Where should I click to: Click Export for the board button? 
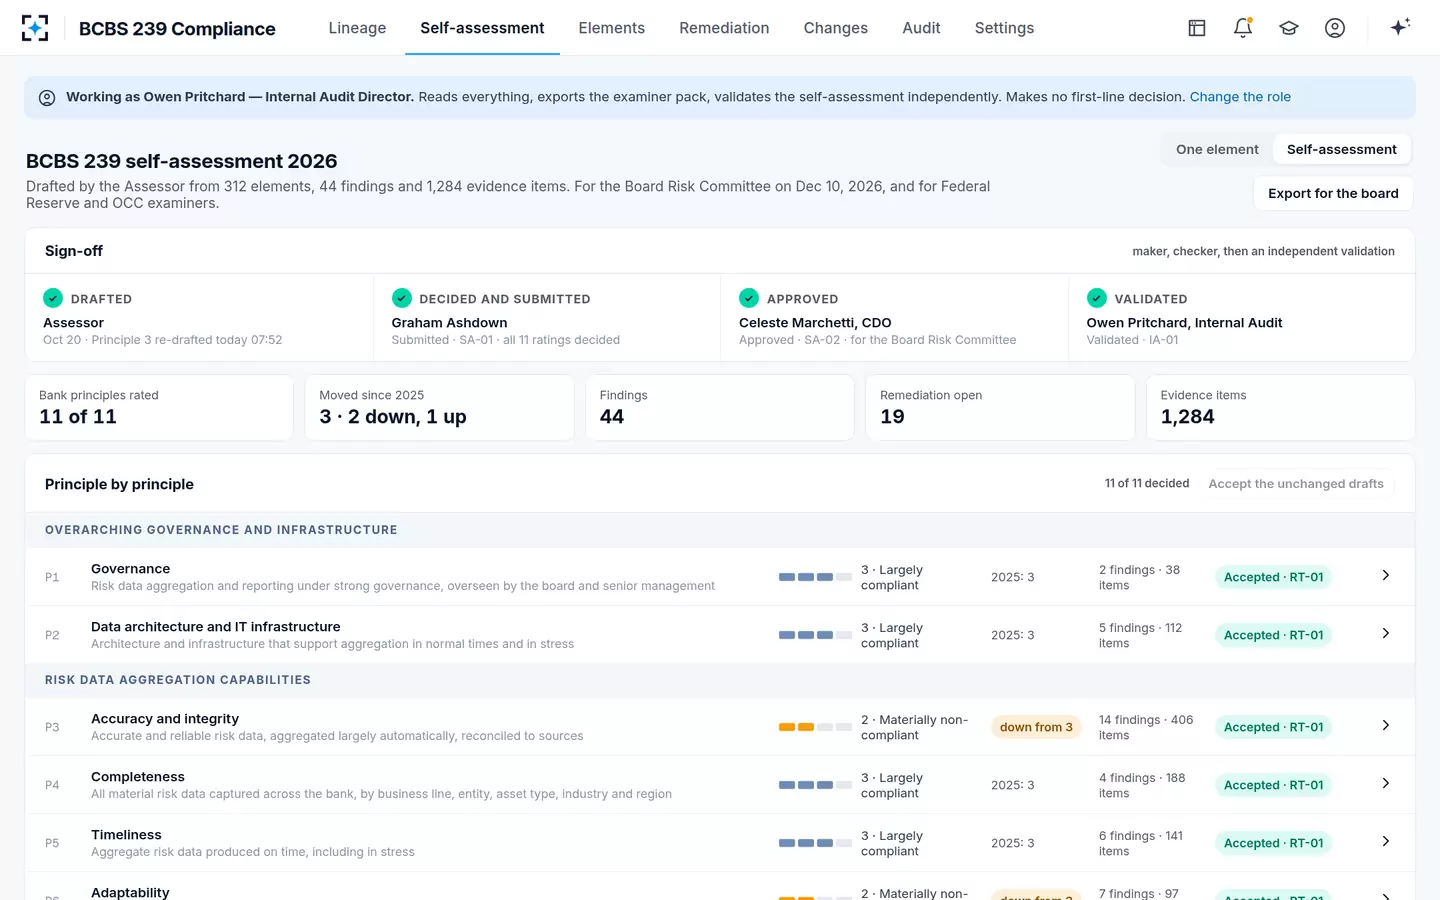click(x=1333, y=193)
